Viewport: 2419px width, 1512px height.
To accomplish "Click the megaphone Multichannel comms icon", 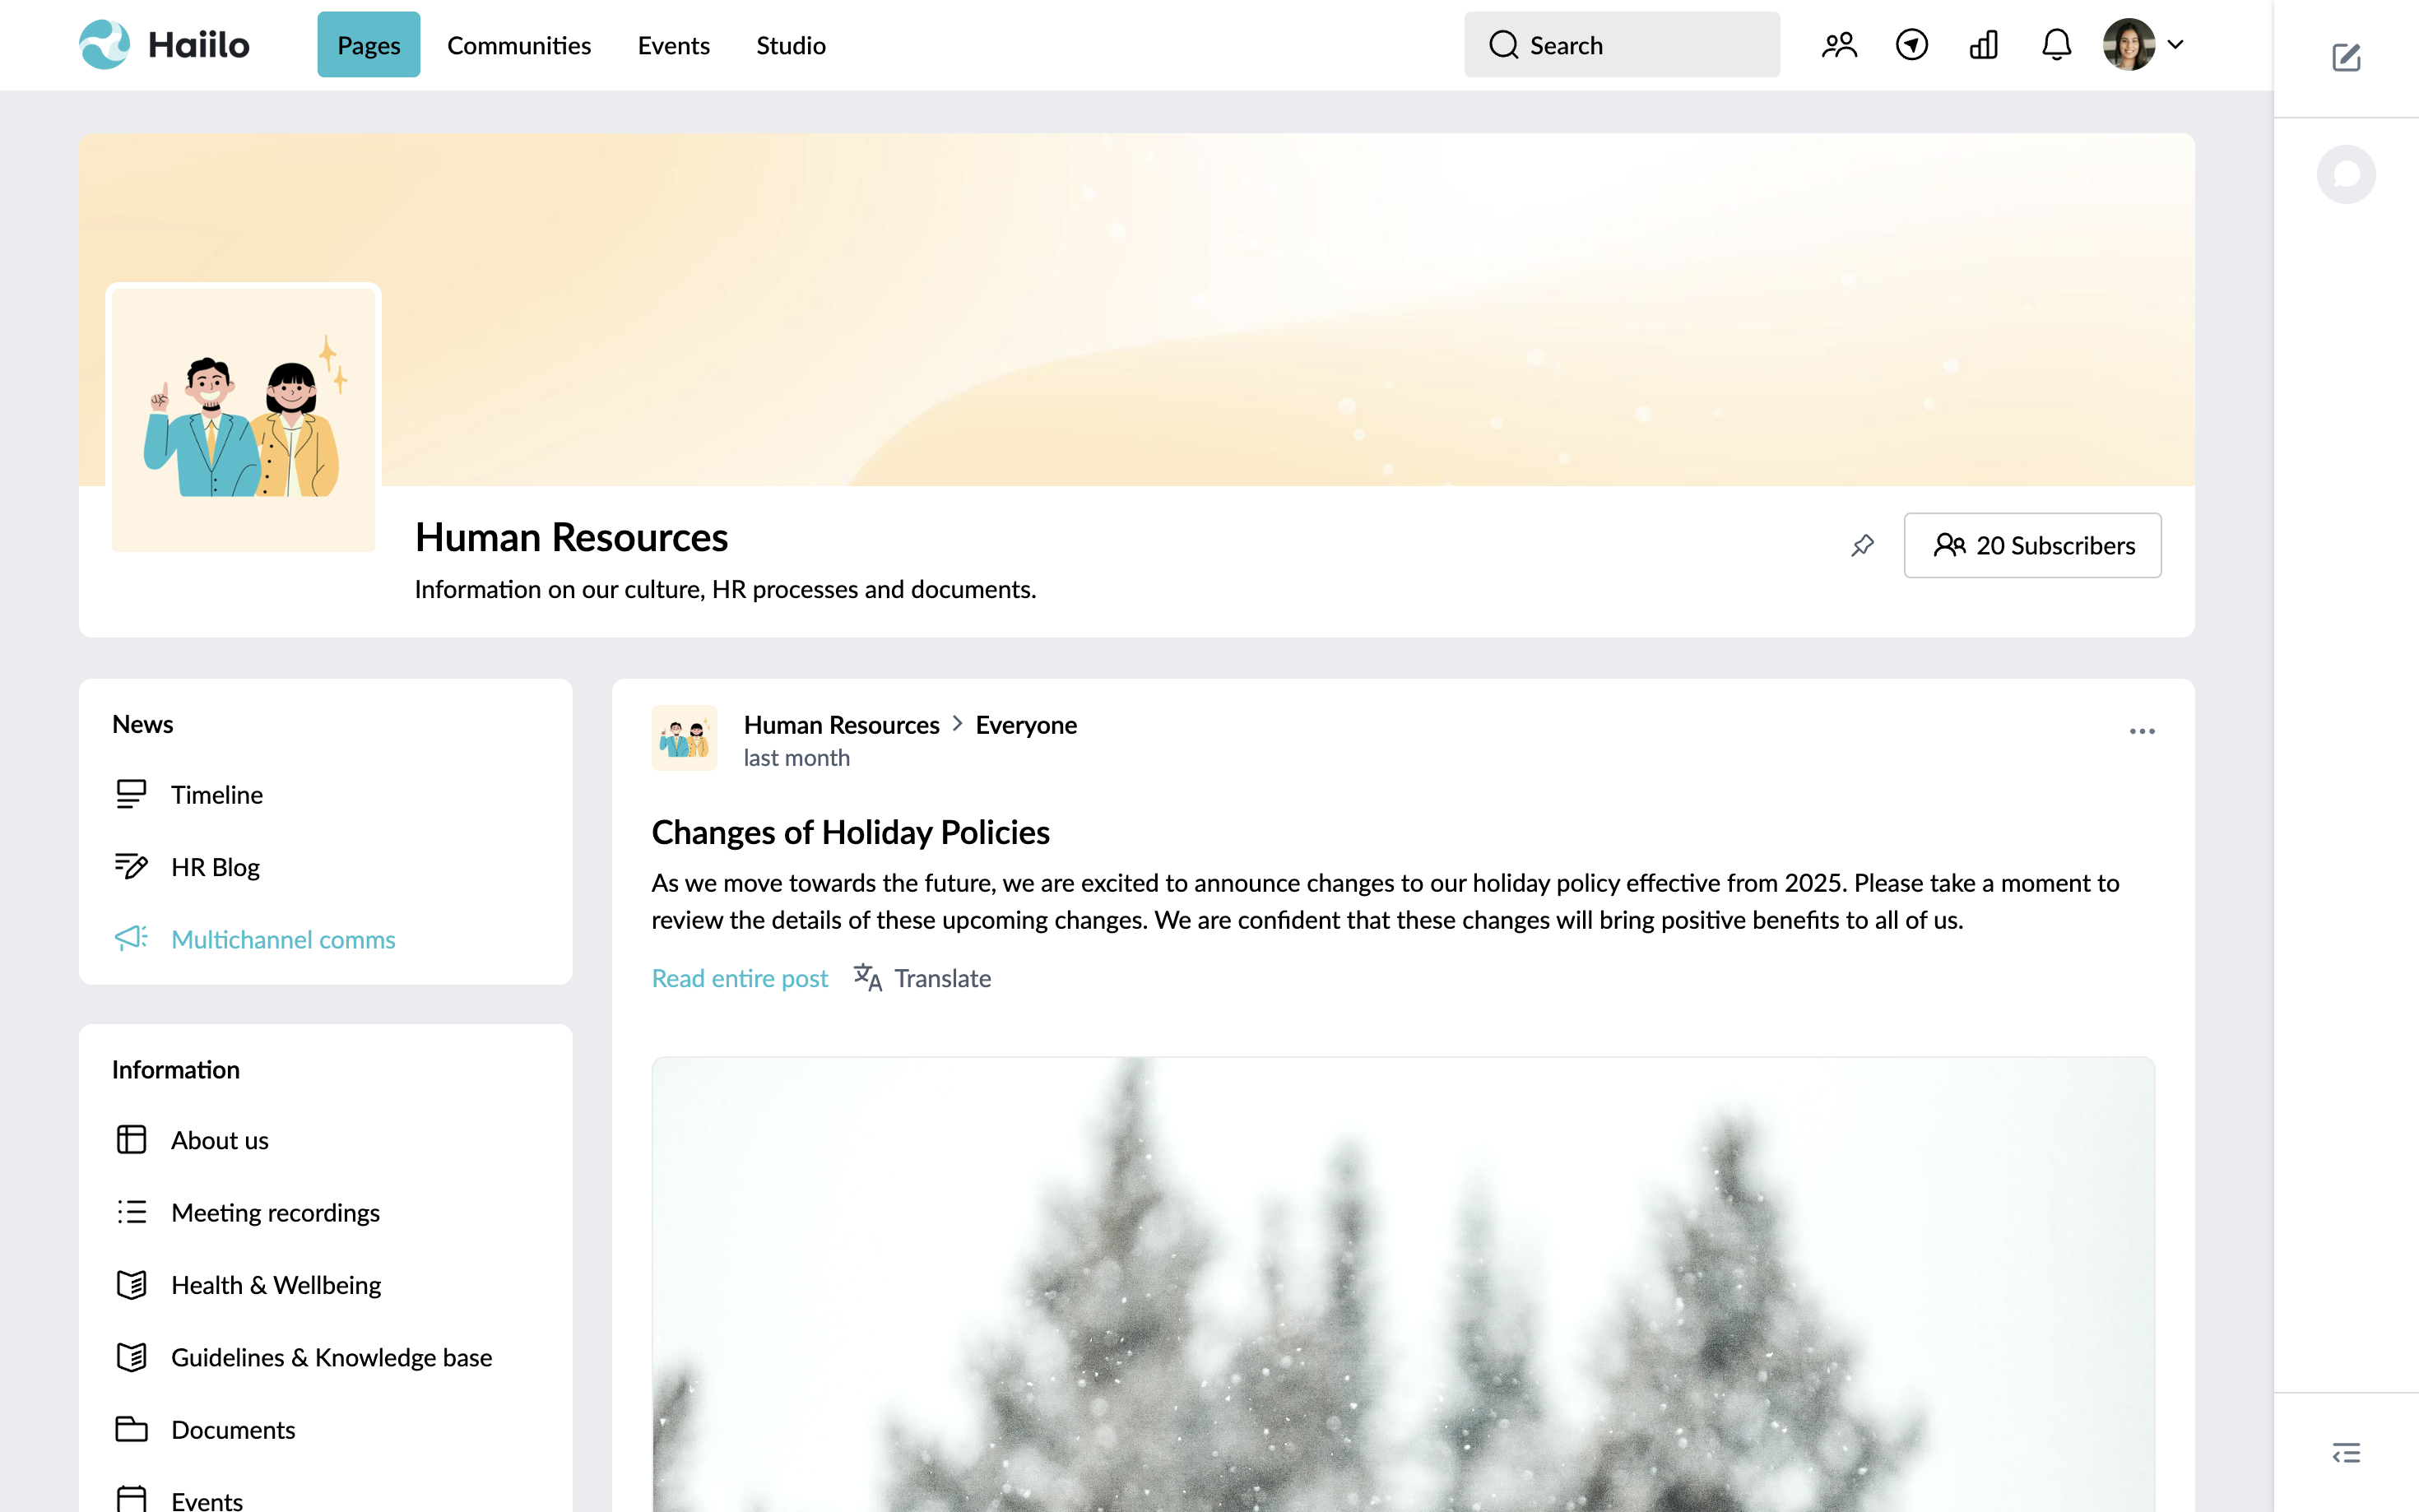I will click(x=131, y=939).
